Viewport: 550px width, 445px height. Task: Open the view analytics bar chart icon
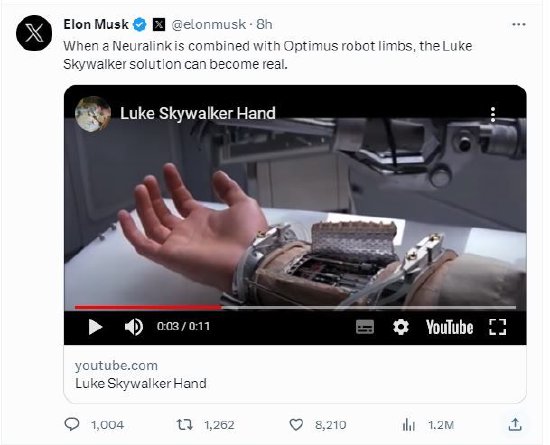(409, 425)
